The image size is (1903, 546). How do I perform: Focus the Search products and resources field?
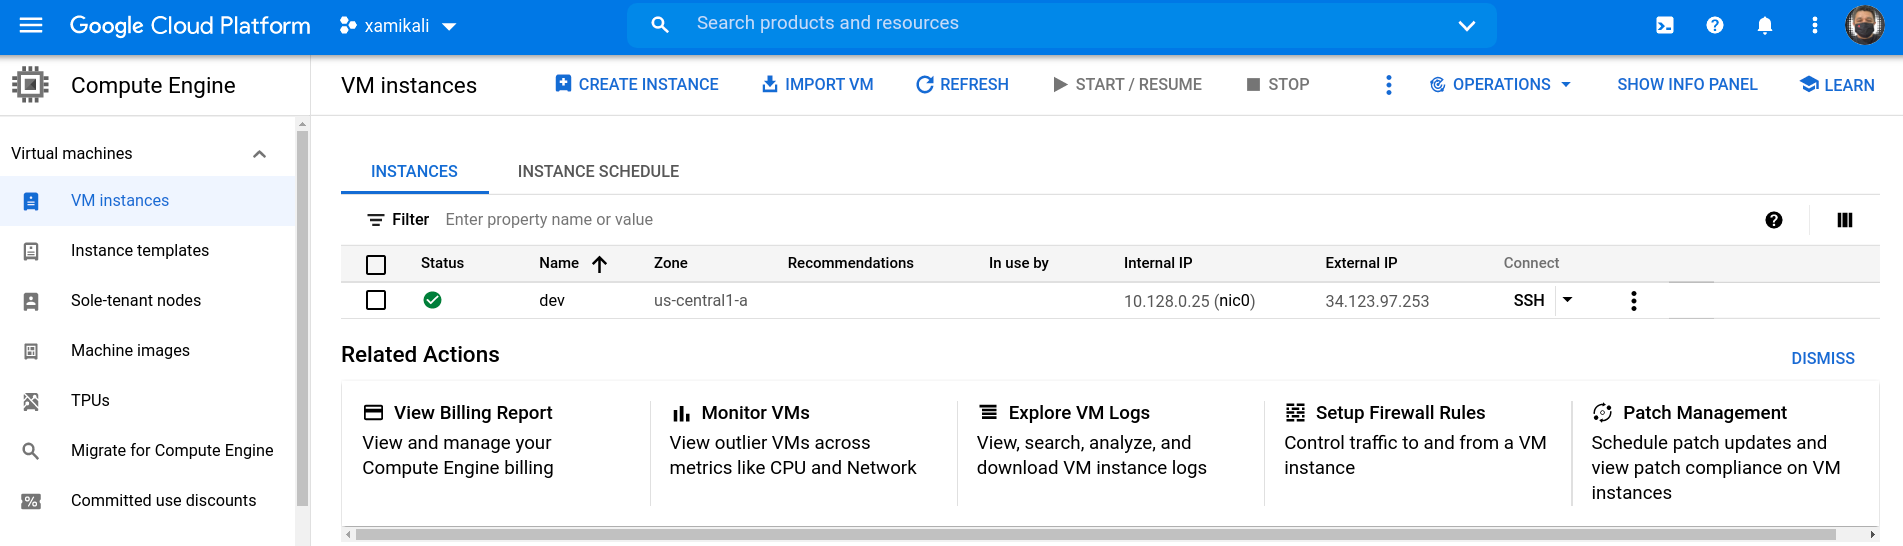click(1061, 24)
